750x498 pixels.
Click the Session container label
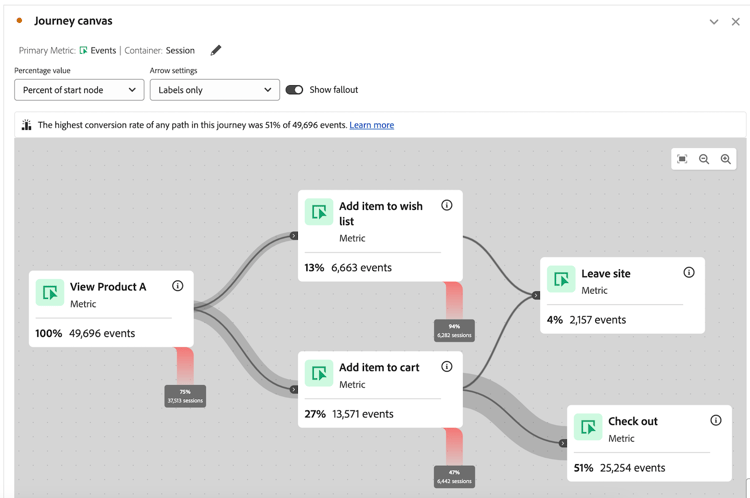(180, 50)
